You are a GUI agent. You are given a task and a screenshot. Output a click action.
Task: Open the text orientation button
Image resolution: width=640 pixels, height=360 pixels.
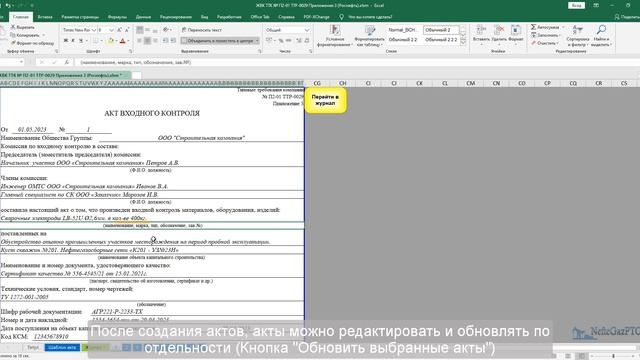pyautogui.click(x=167, y=30)
